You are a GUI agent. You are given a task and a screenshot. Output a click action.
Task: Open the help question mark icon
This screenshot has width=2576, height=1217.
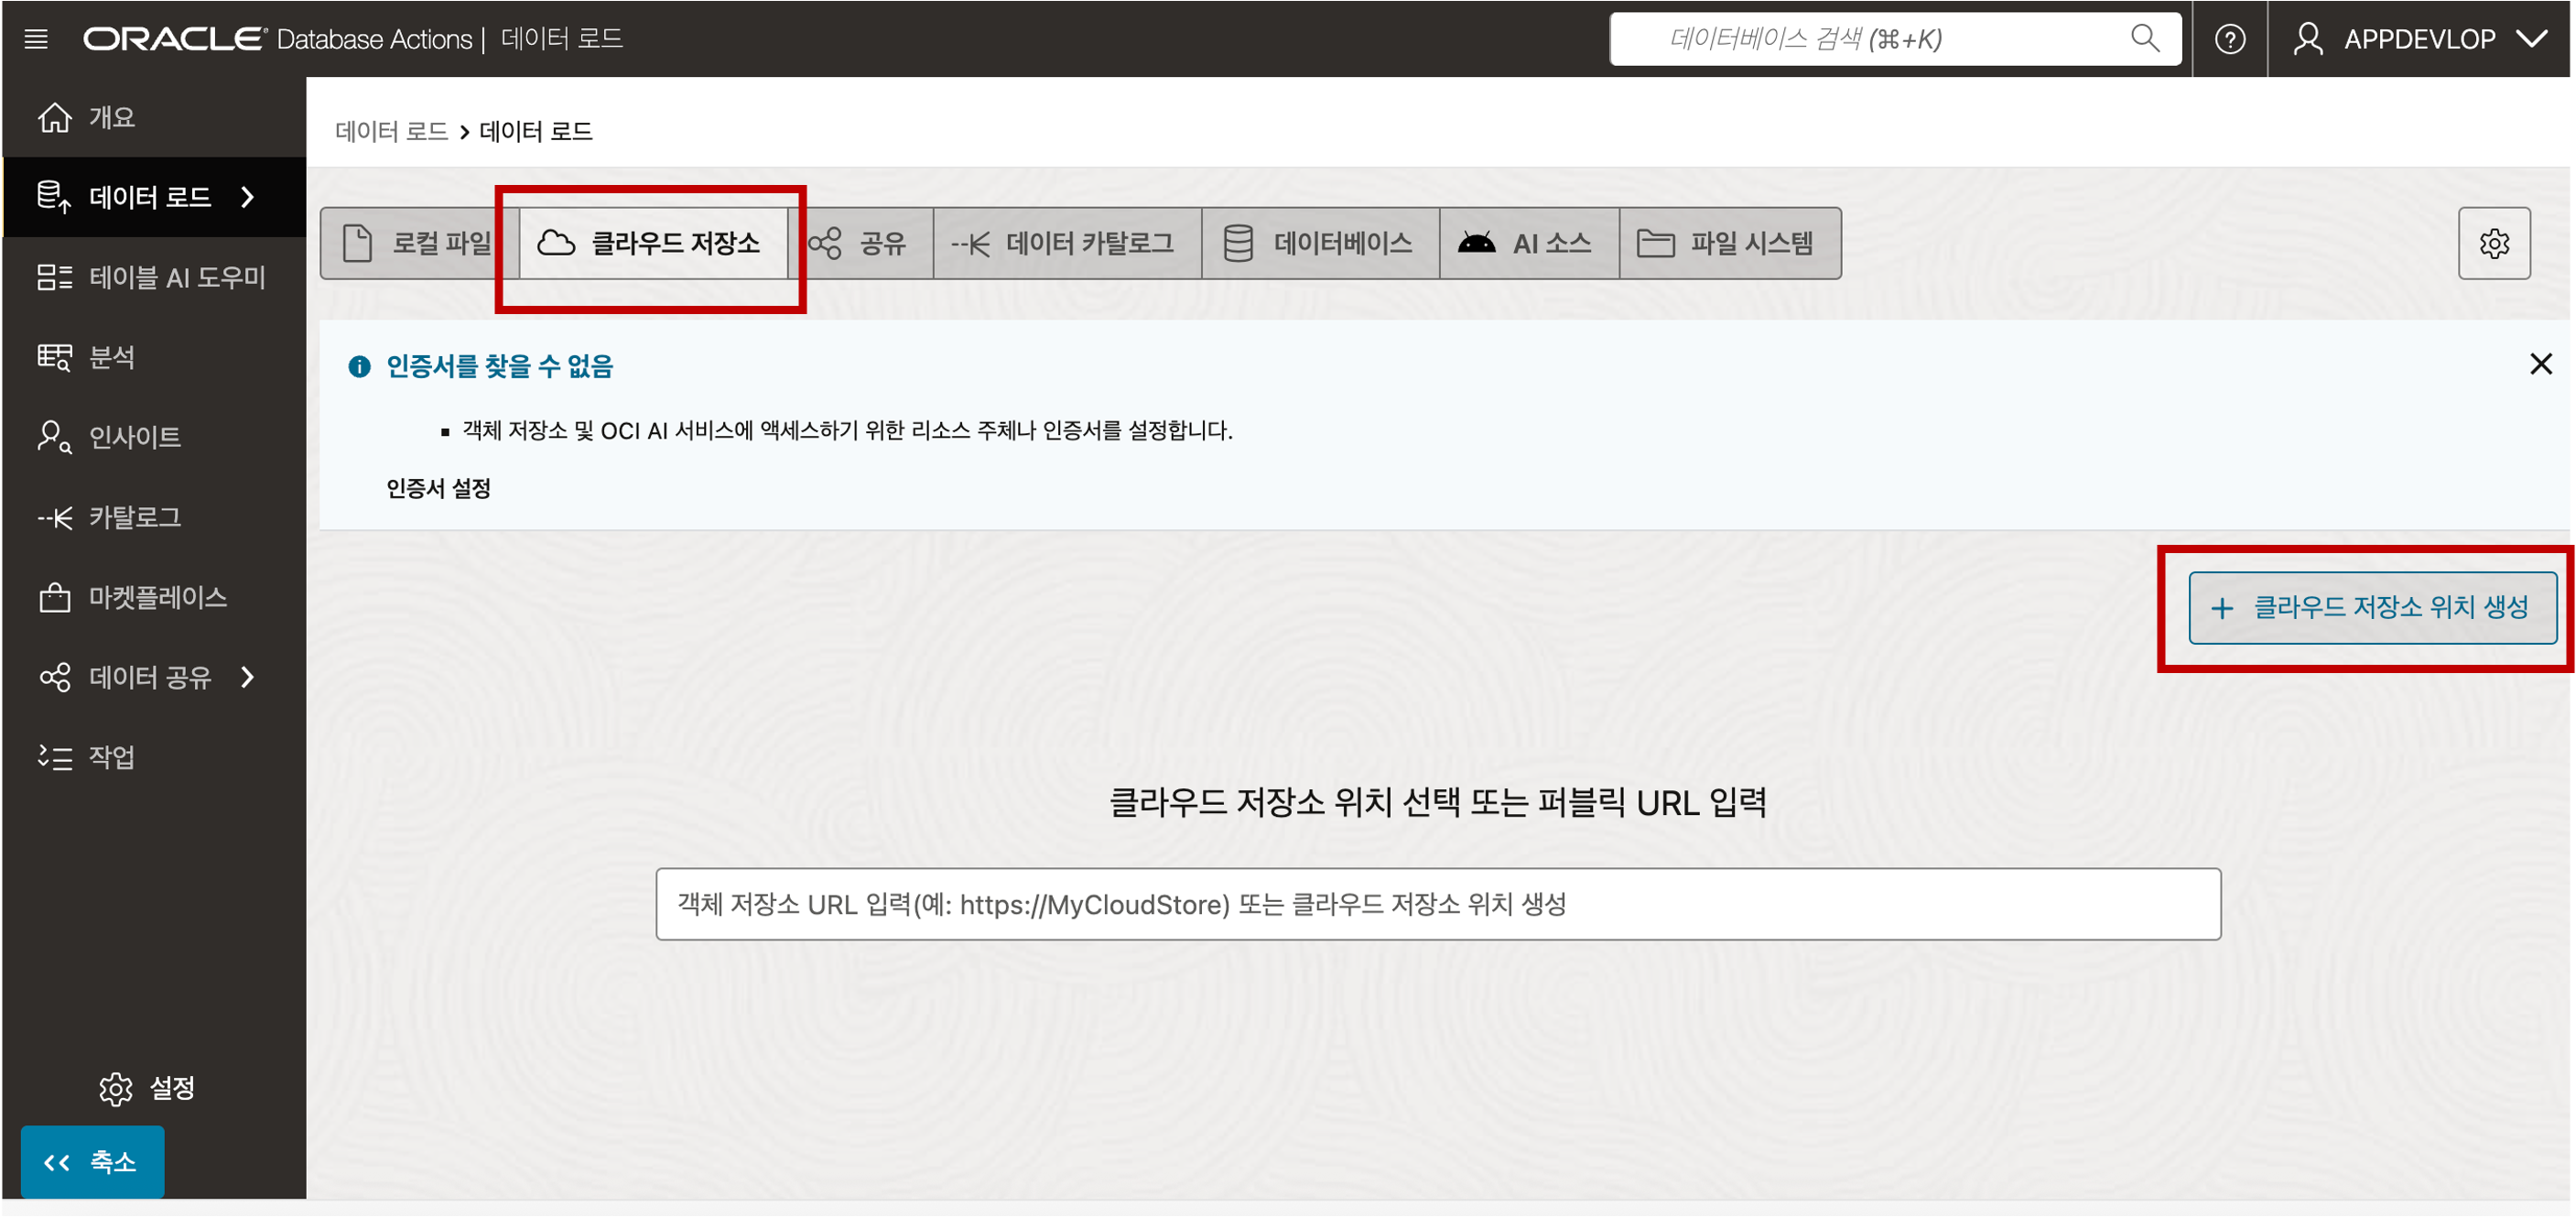tap(2229, 39)
